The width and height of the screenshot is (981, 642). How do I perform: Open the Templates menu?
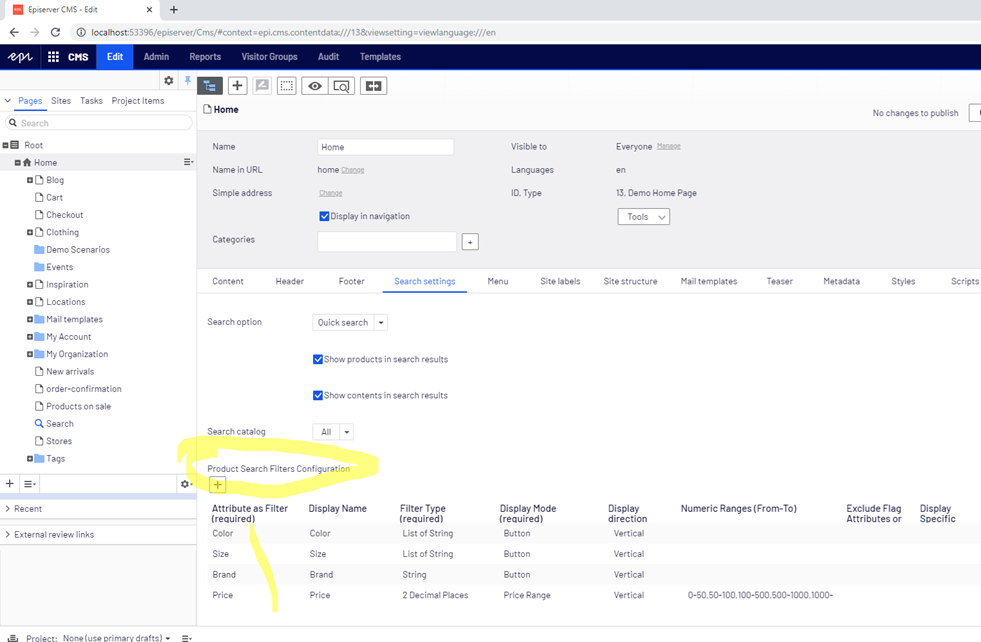pyautogui.click(x=380, y=57)
